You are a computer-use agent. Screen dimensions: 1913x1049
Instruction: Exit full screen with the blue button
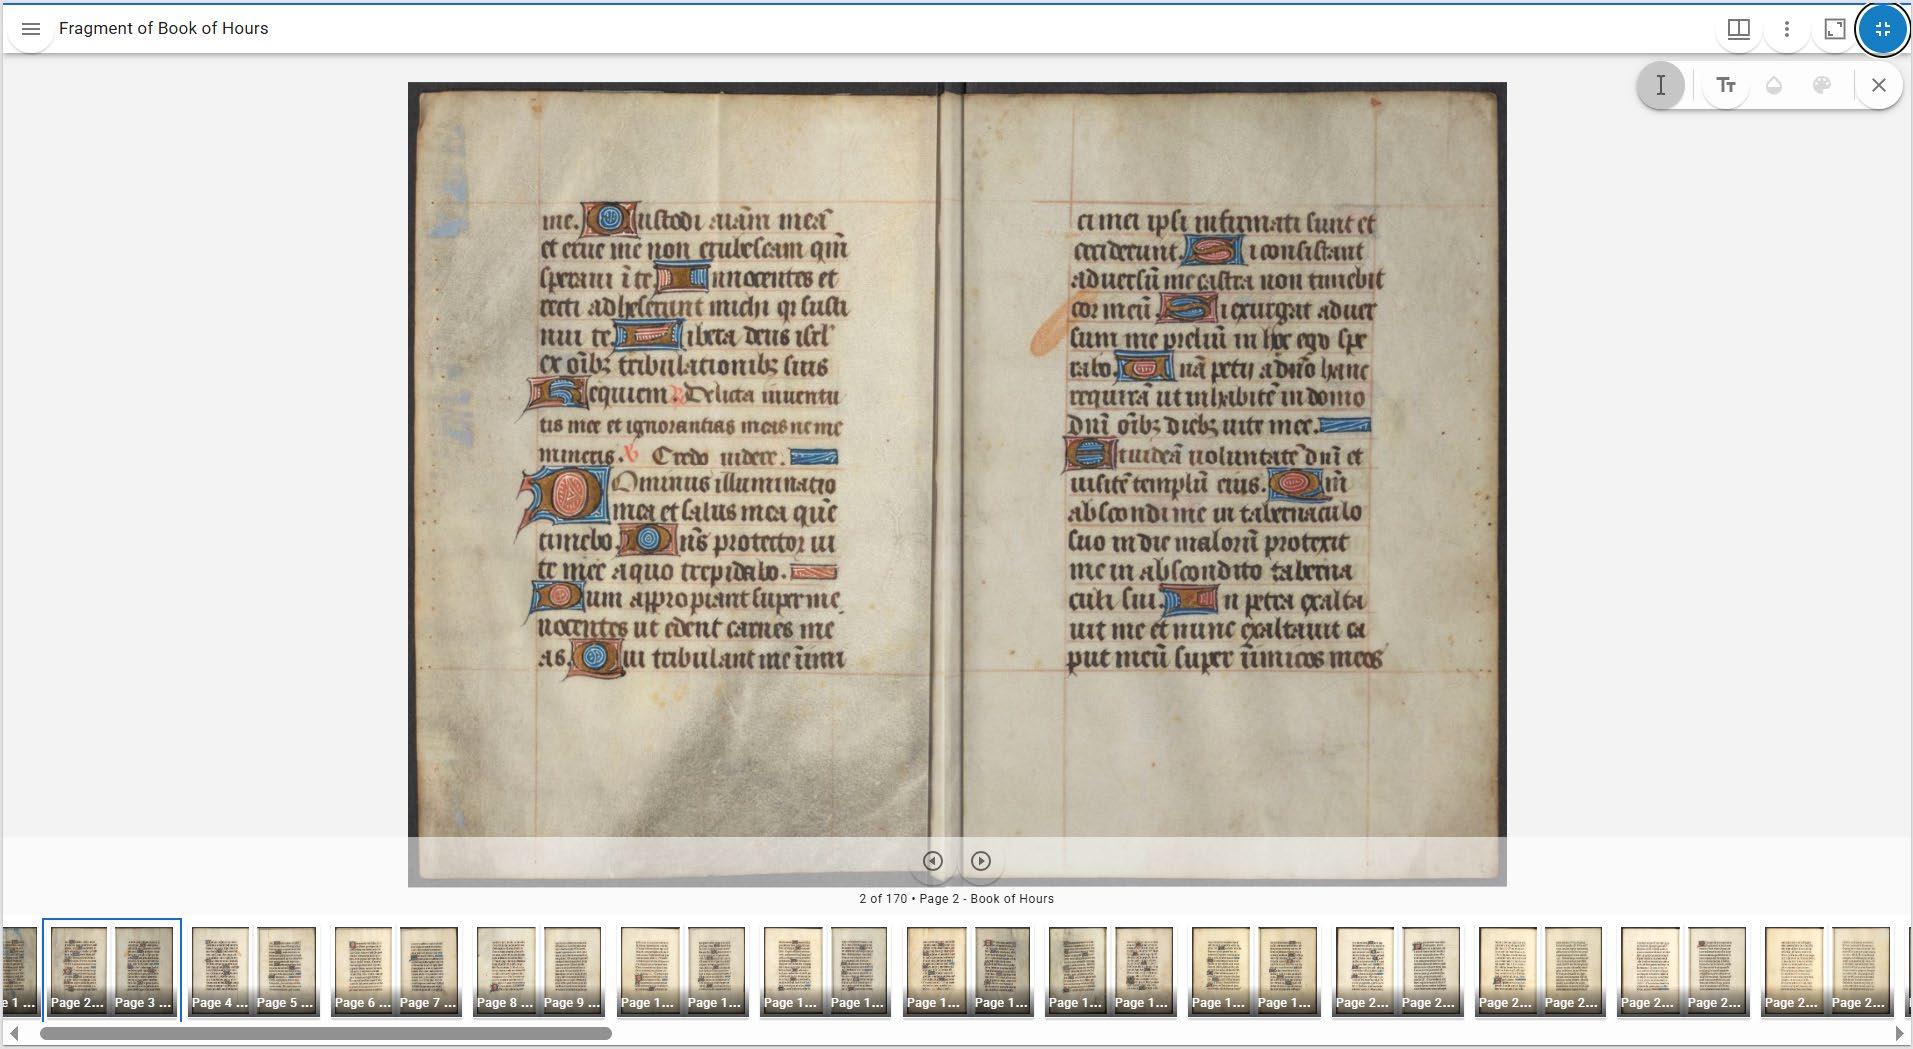tap(1883, 29)
